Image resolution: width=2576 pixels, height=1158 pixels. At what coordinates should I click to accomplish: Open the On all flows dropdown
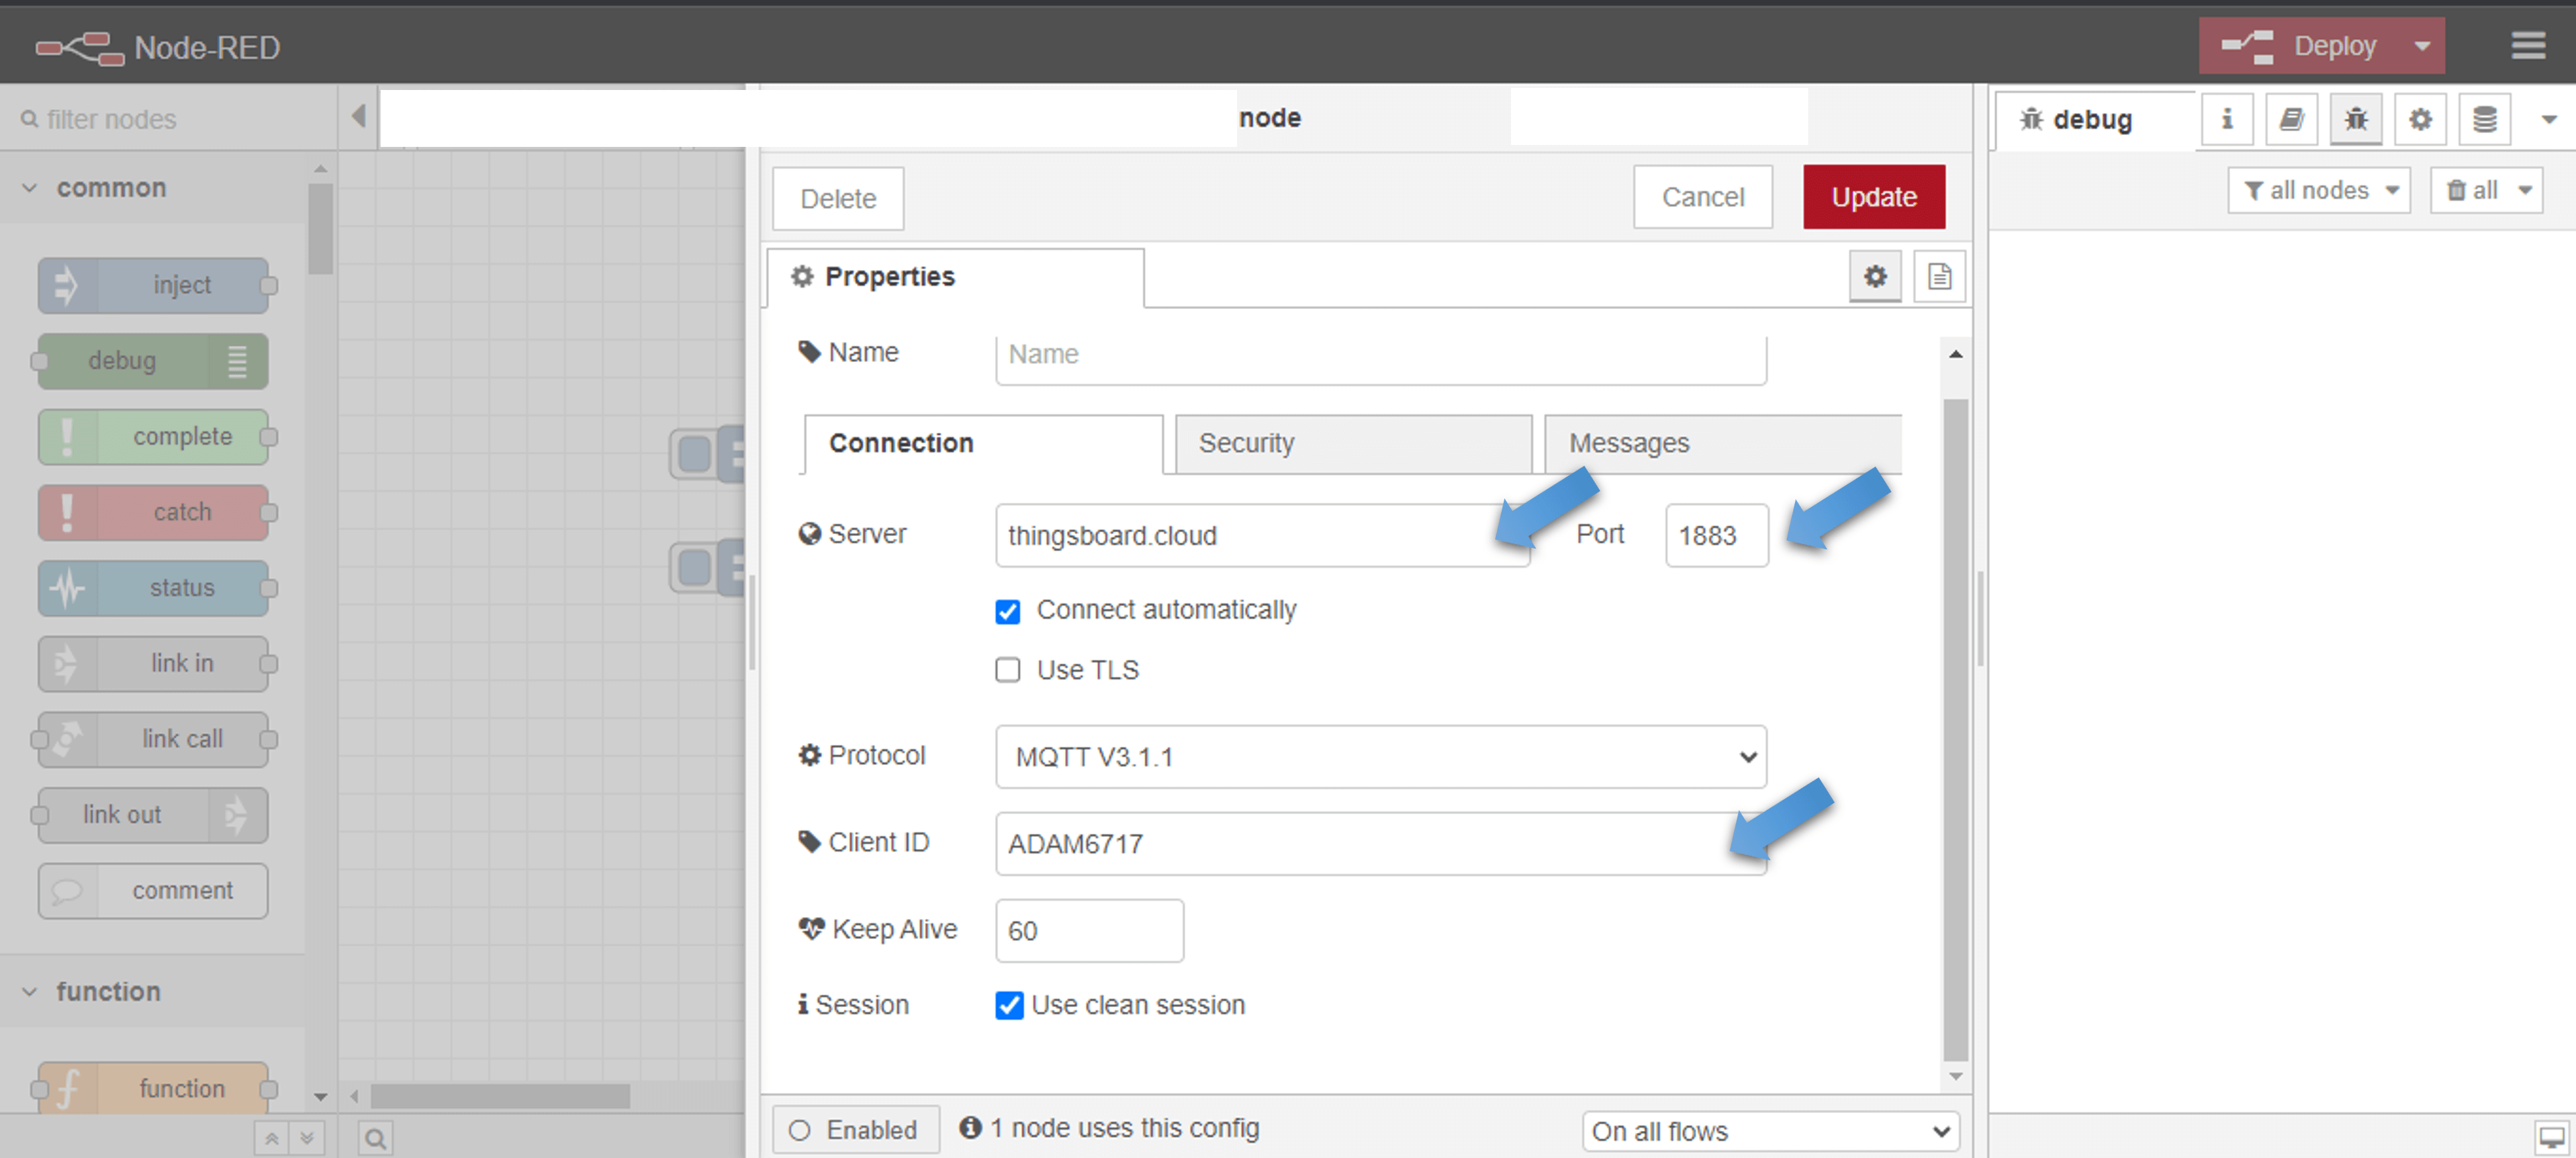coord(1770,1131)
